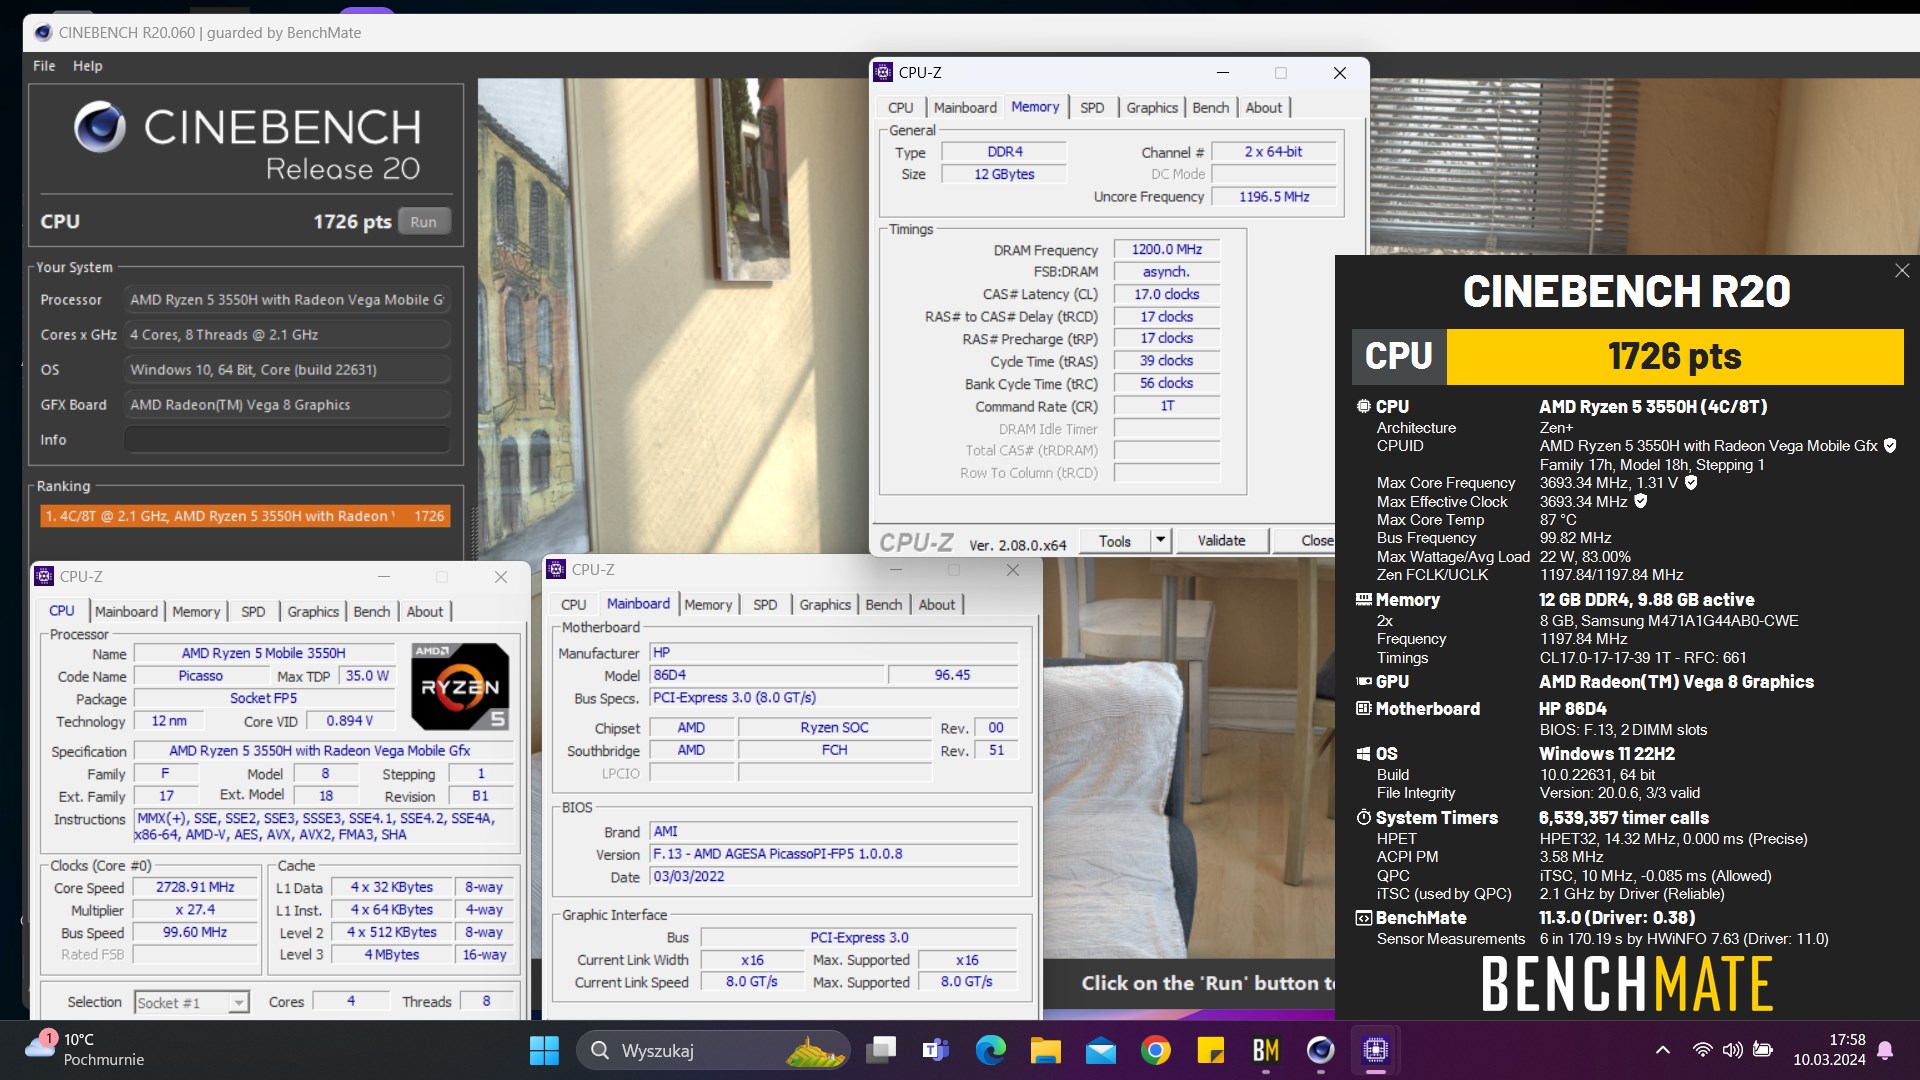Image resolution: width=1920 pixels, height=1080 pixels.
Task: Click the Windows Start button
Action: 544,1050
